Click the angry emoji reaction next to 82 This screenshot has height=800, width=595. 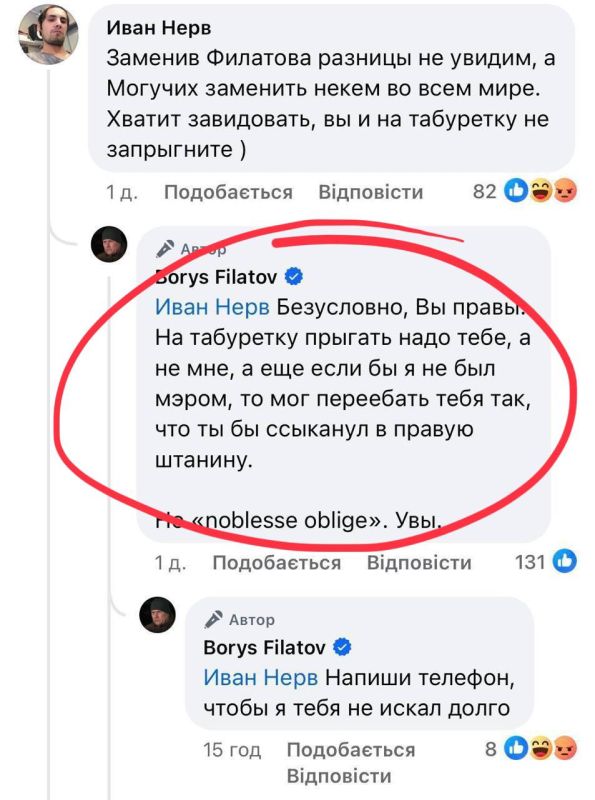click(565, 191)
